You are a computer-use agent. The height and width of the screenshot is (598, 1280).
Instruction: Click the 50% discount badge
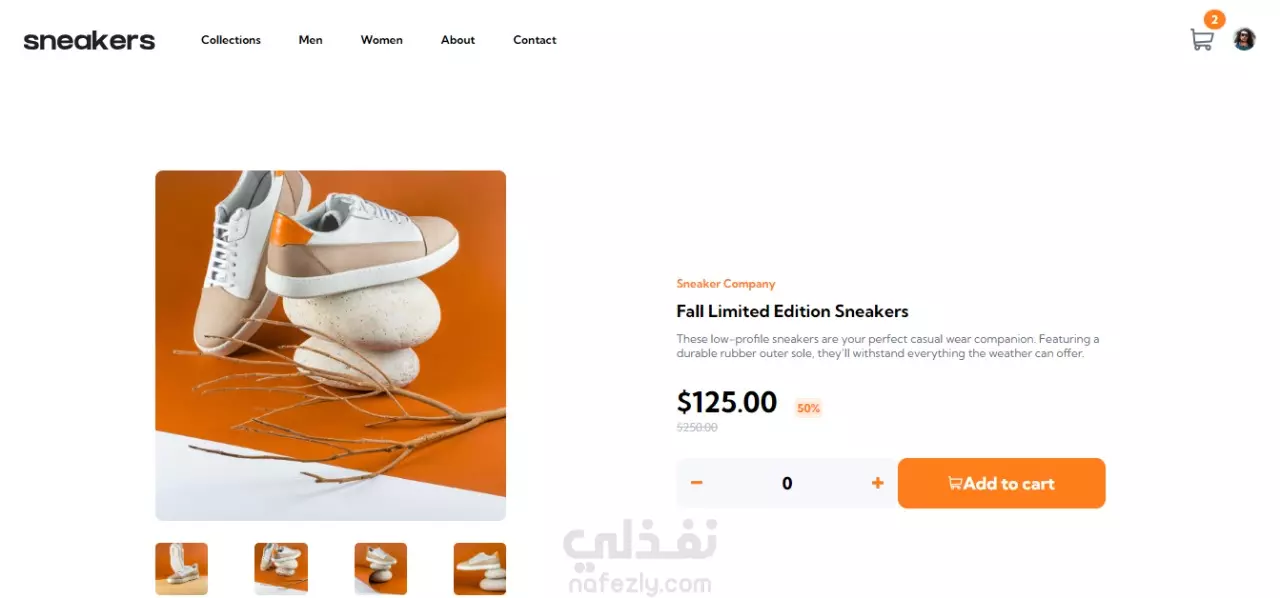(808, 408)
